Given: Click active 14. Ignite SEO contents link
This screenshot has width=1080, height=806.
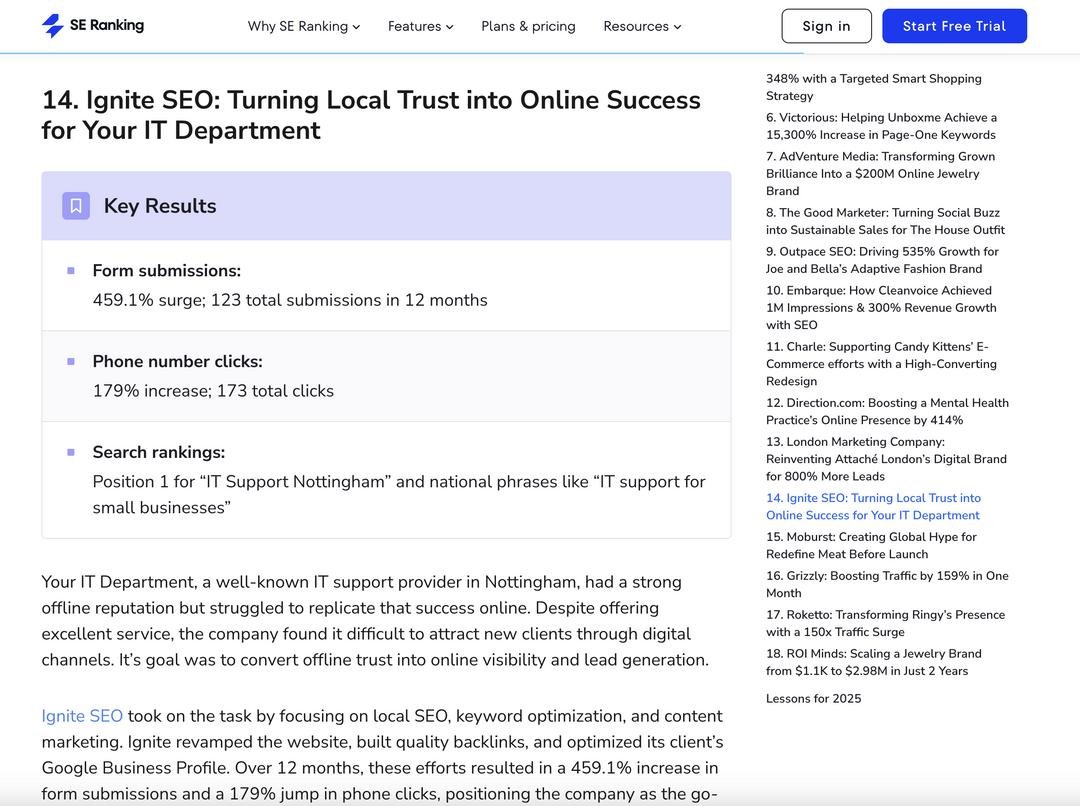Looking at the screenshot, I should (873, 506).
